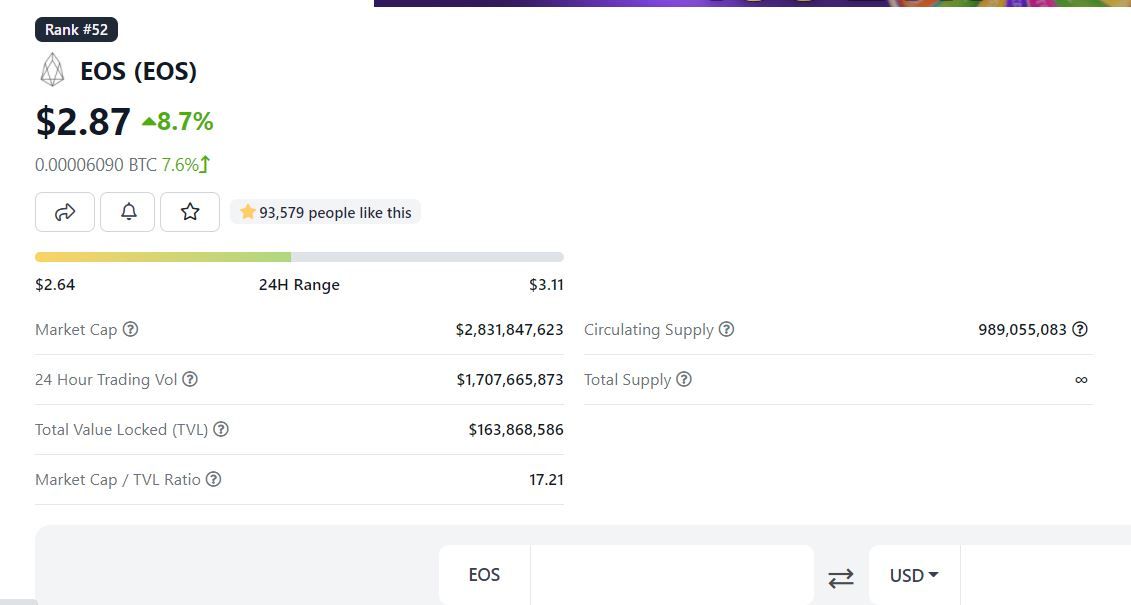Click Total Value Locked help icon
This screenshot has height=605, width=1131.
tap(221, 429)
